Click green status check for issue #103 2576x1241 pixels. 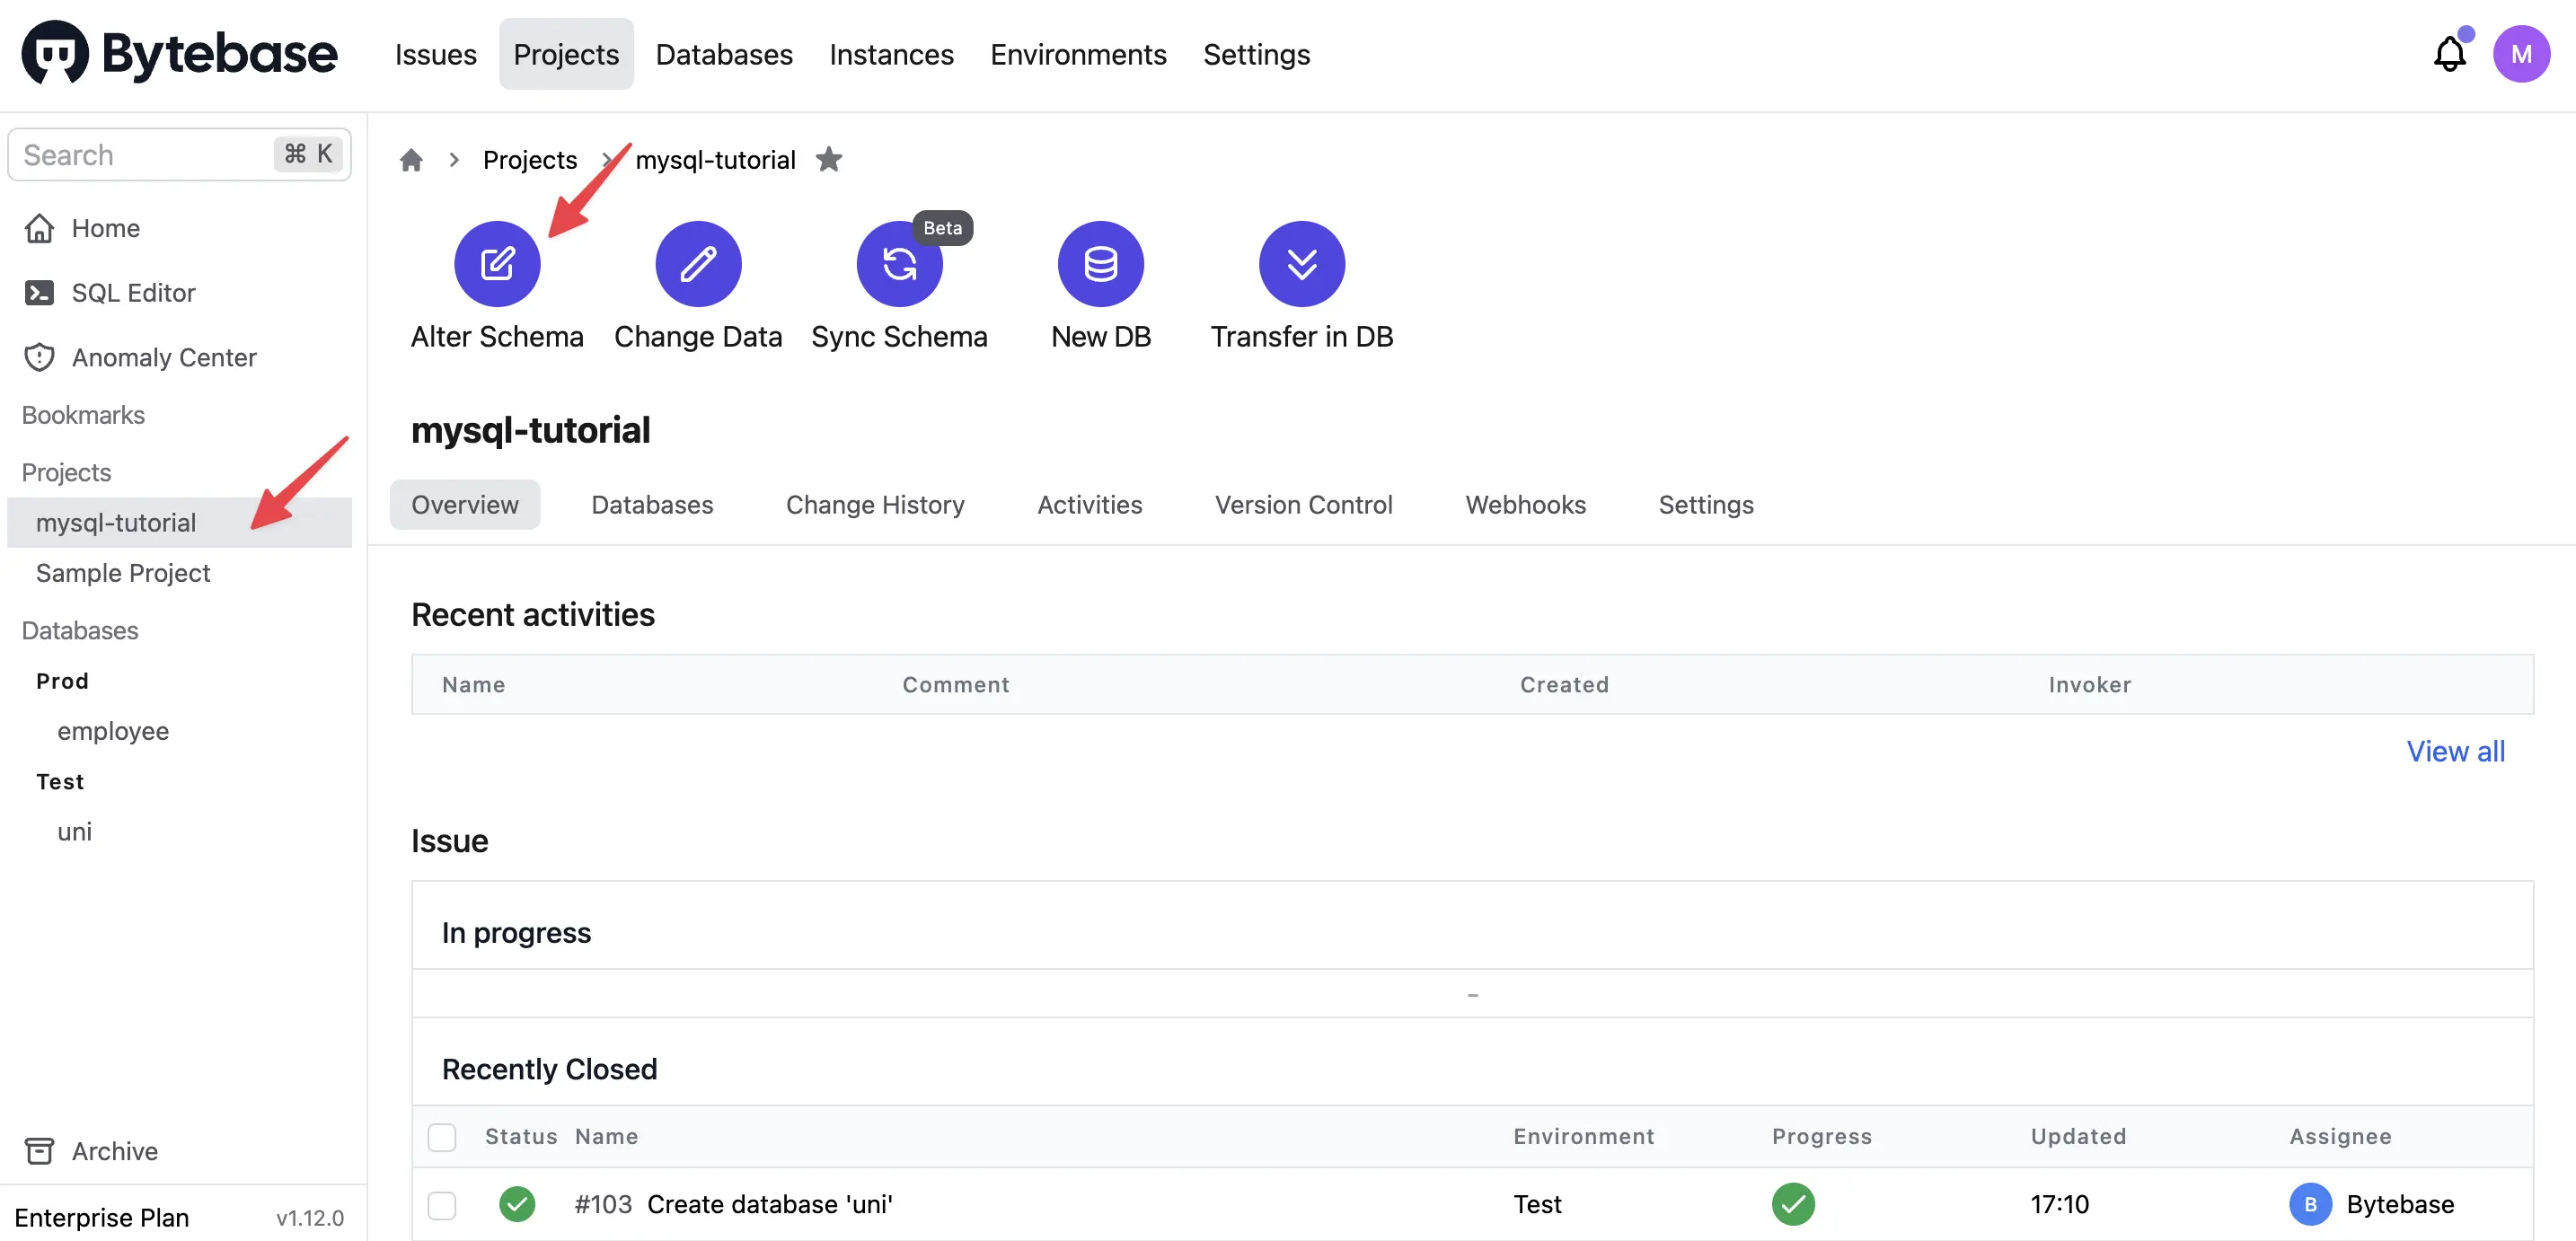pos(517,1204)
